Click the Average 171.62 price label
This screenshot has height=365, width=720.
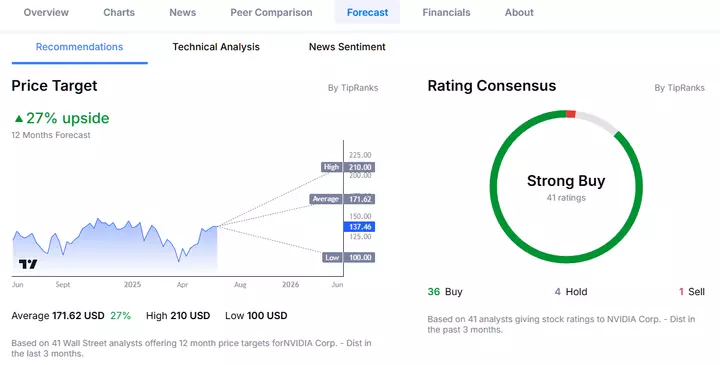tap(342, 199)
